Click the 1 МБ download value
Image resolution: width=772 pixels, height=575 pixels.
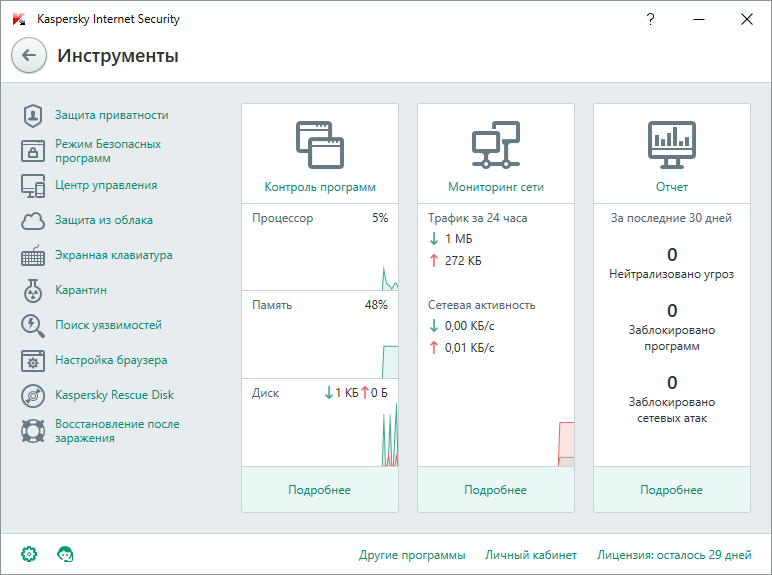click(458, 239)
